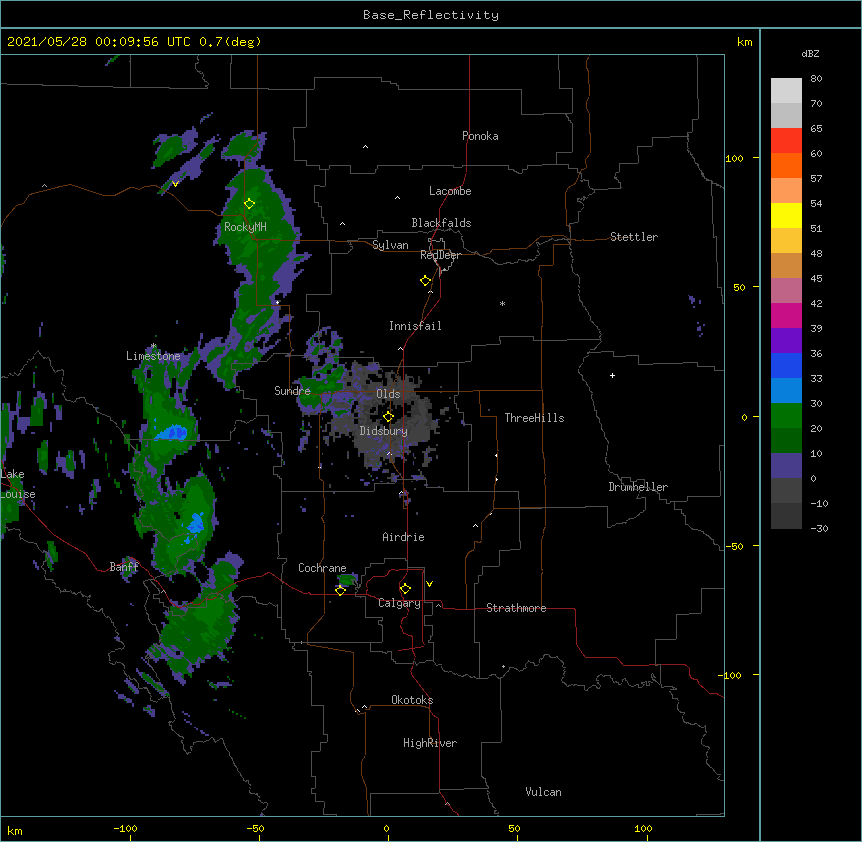
Task: Click the yellow marker below Cochrane
Action: coord(340,591)
